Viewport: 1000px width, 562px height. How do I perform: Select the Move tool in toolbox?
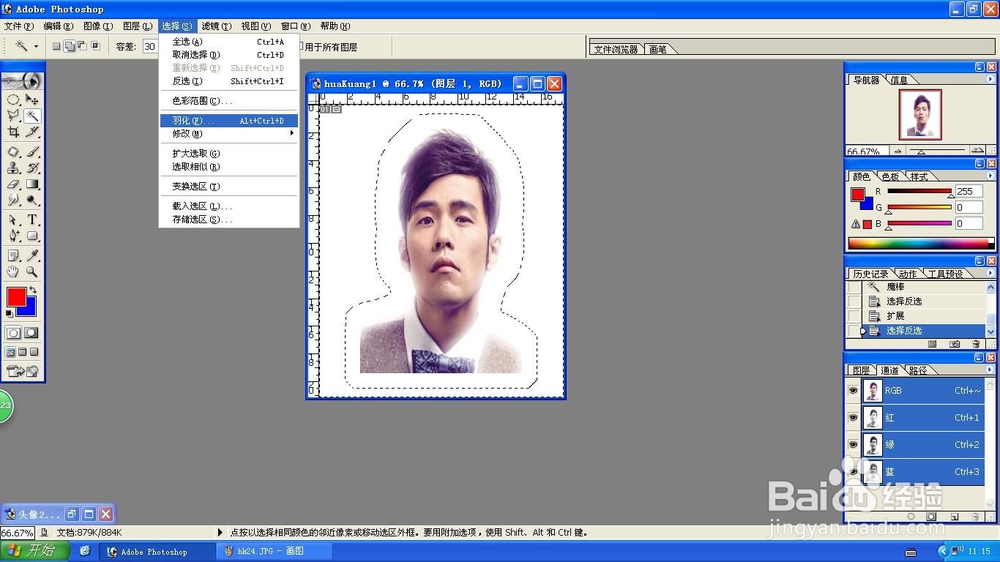[x=32, y=100]
